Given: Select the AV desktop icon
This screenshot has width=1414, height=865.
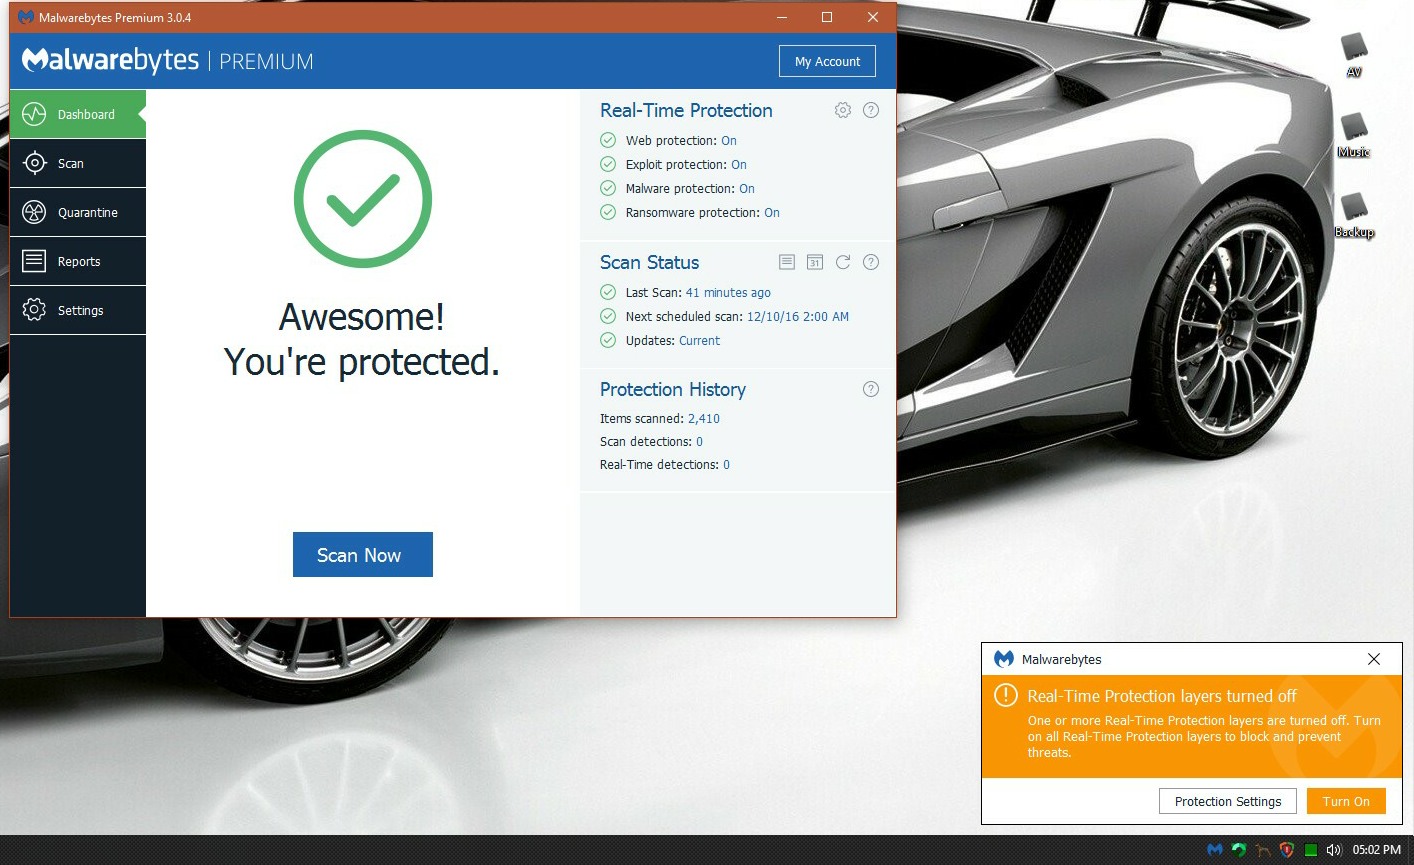Looking at the screenshot, I should click(1354, 54).
